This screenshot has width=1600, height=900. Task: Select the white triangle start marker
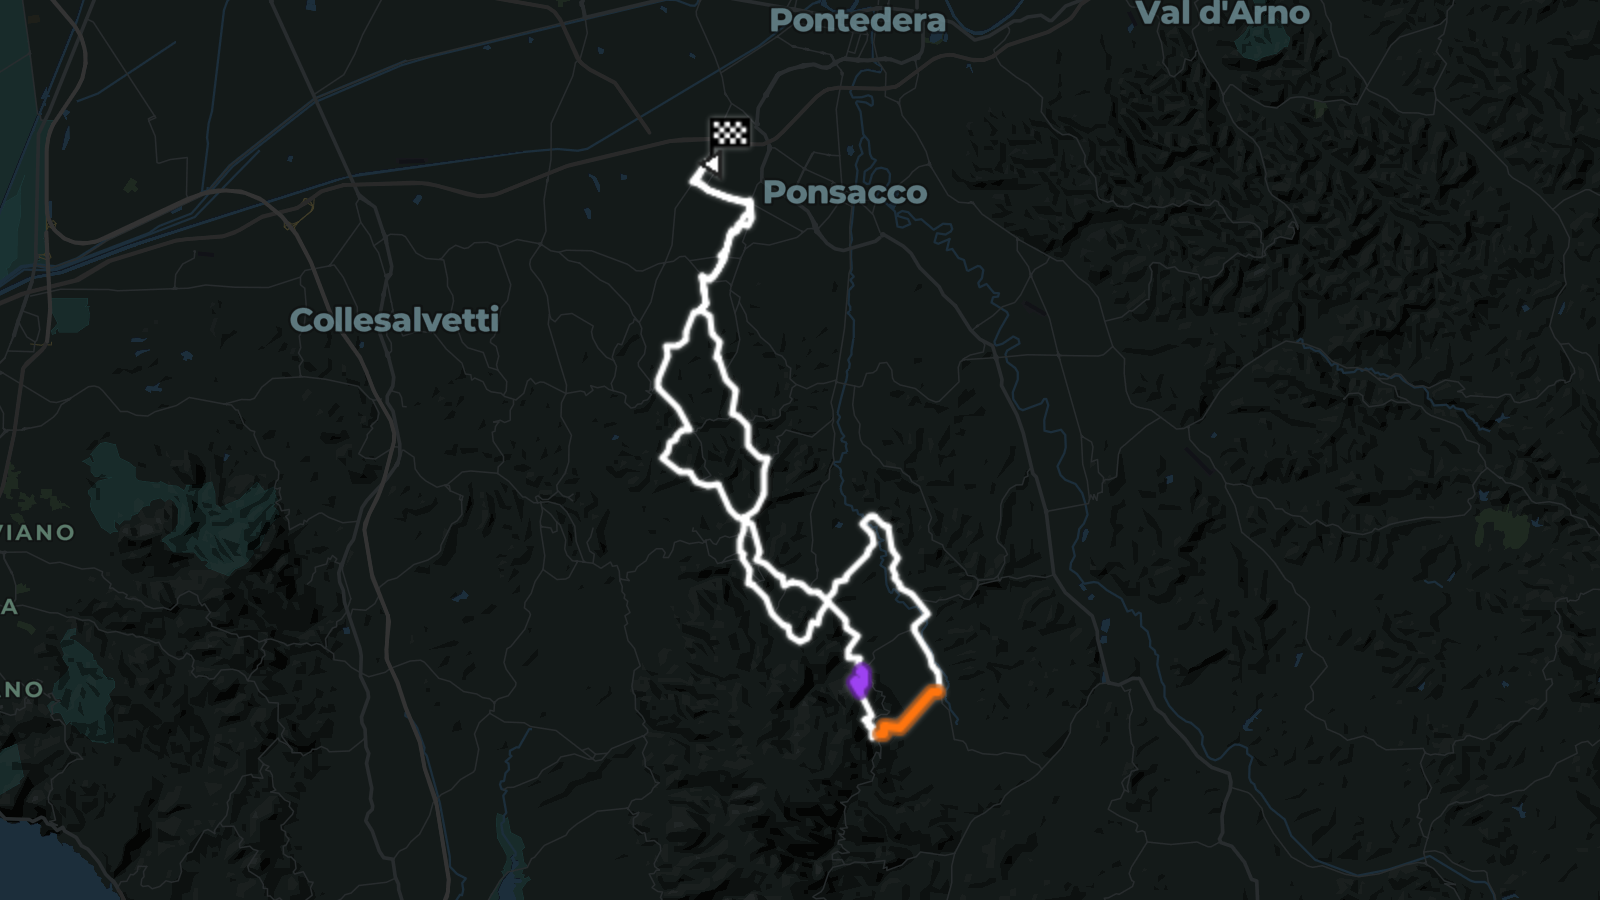(x=711, y=163)
